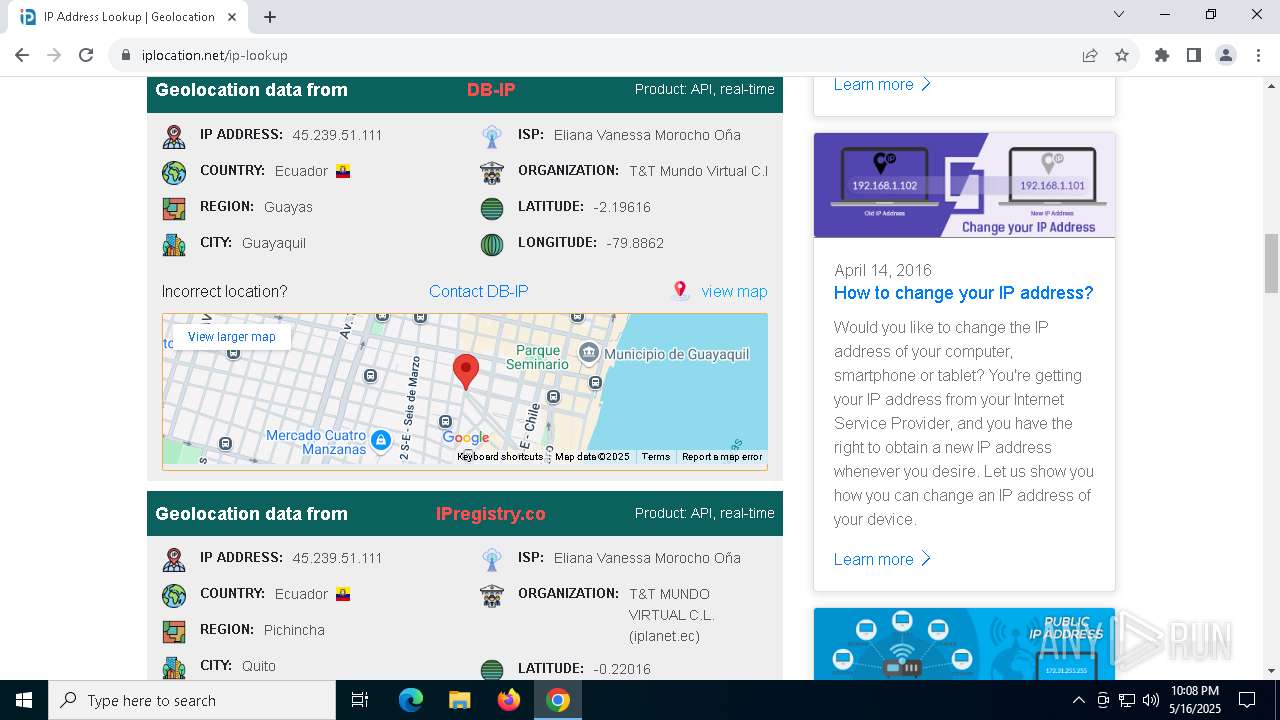Click DB-IP country globe icon
Screen dimensions: 1280x720
pos(174,172)
